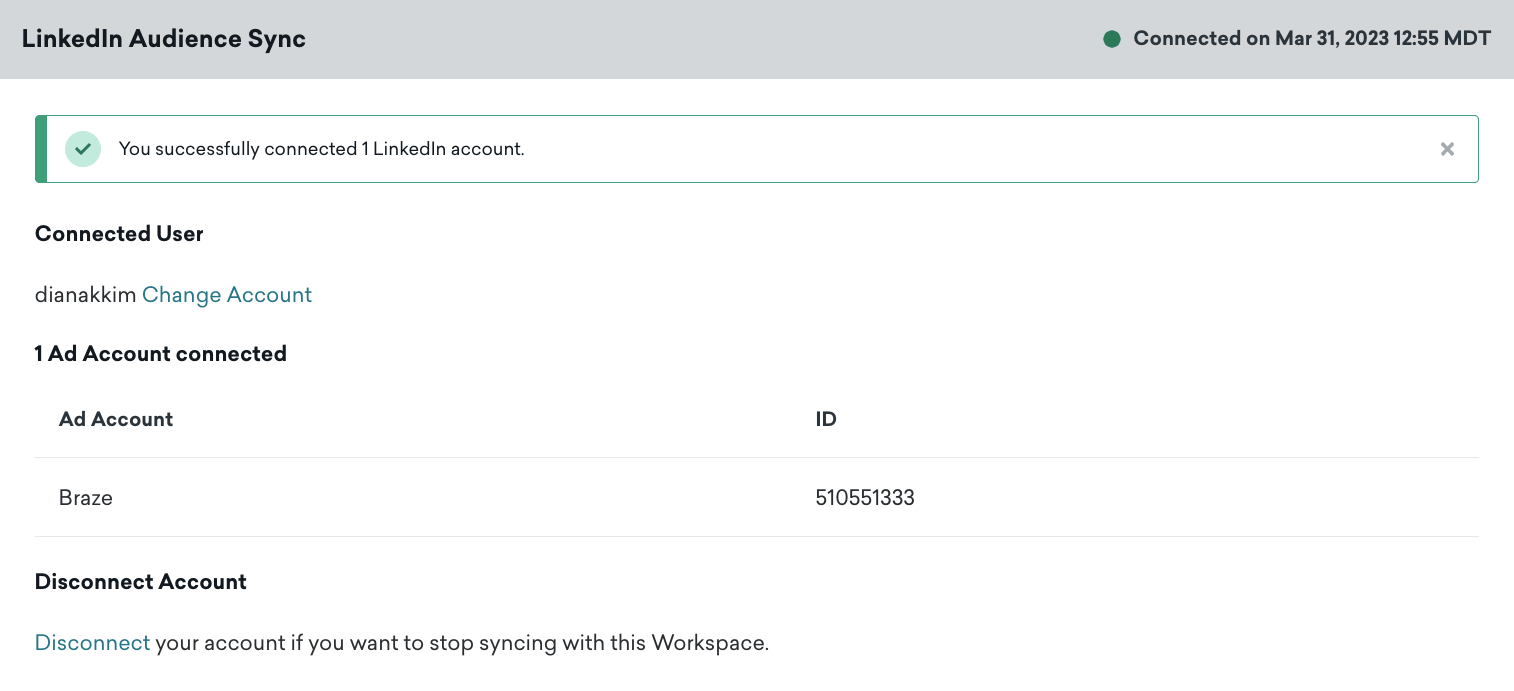Open the Change Account link
The height and width of the screenshot is (691, 1514).
point(227,295)
